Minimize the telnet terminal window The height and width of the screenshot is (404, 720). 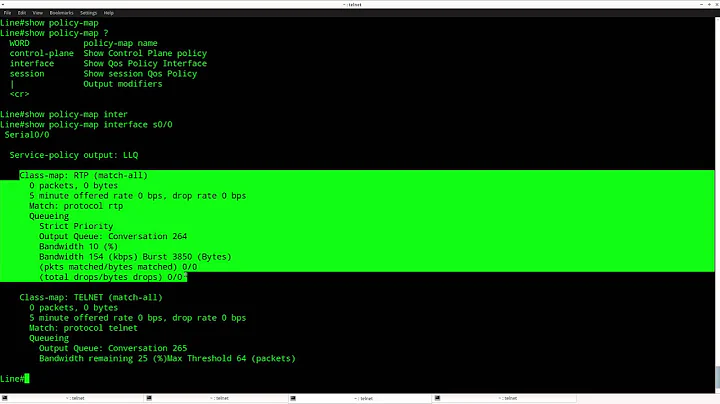701,4
